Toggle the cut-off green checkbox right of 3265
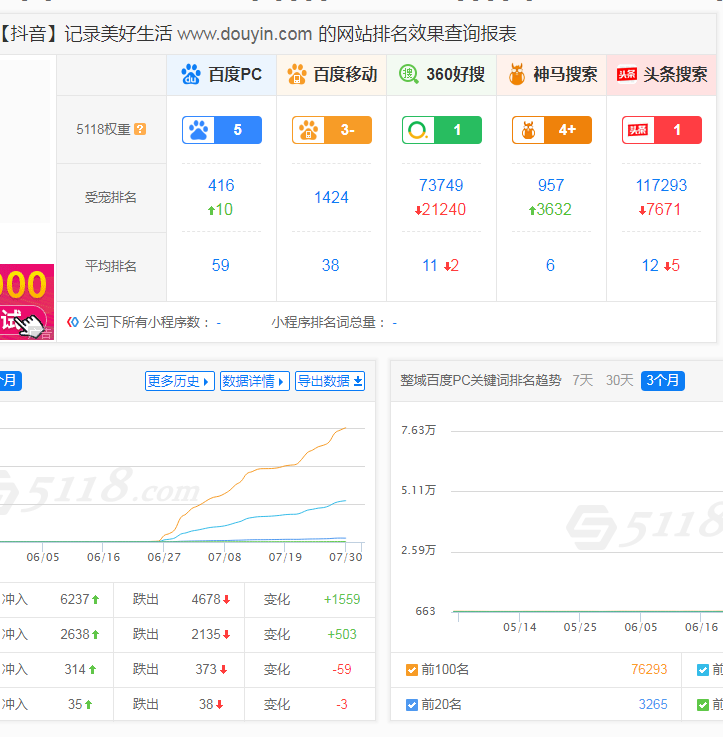The width and height of the screenshot is (723, 737). (703, 705)
